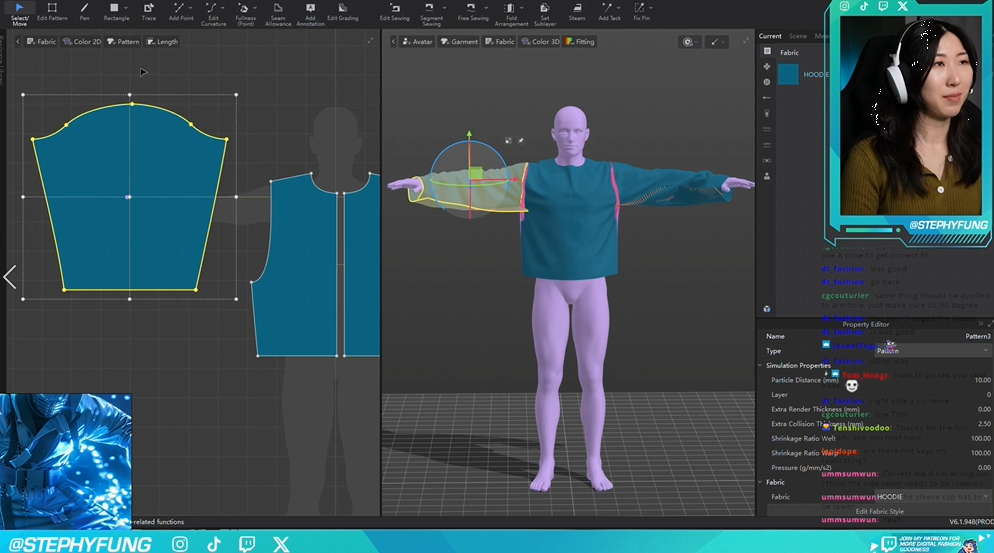Viewport: 994px width, 553px height.
Task: Activate the Steam tool
Action: [577, 12]
